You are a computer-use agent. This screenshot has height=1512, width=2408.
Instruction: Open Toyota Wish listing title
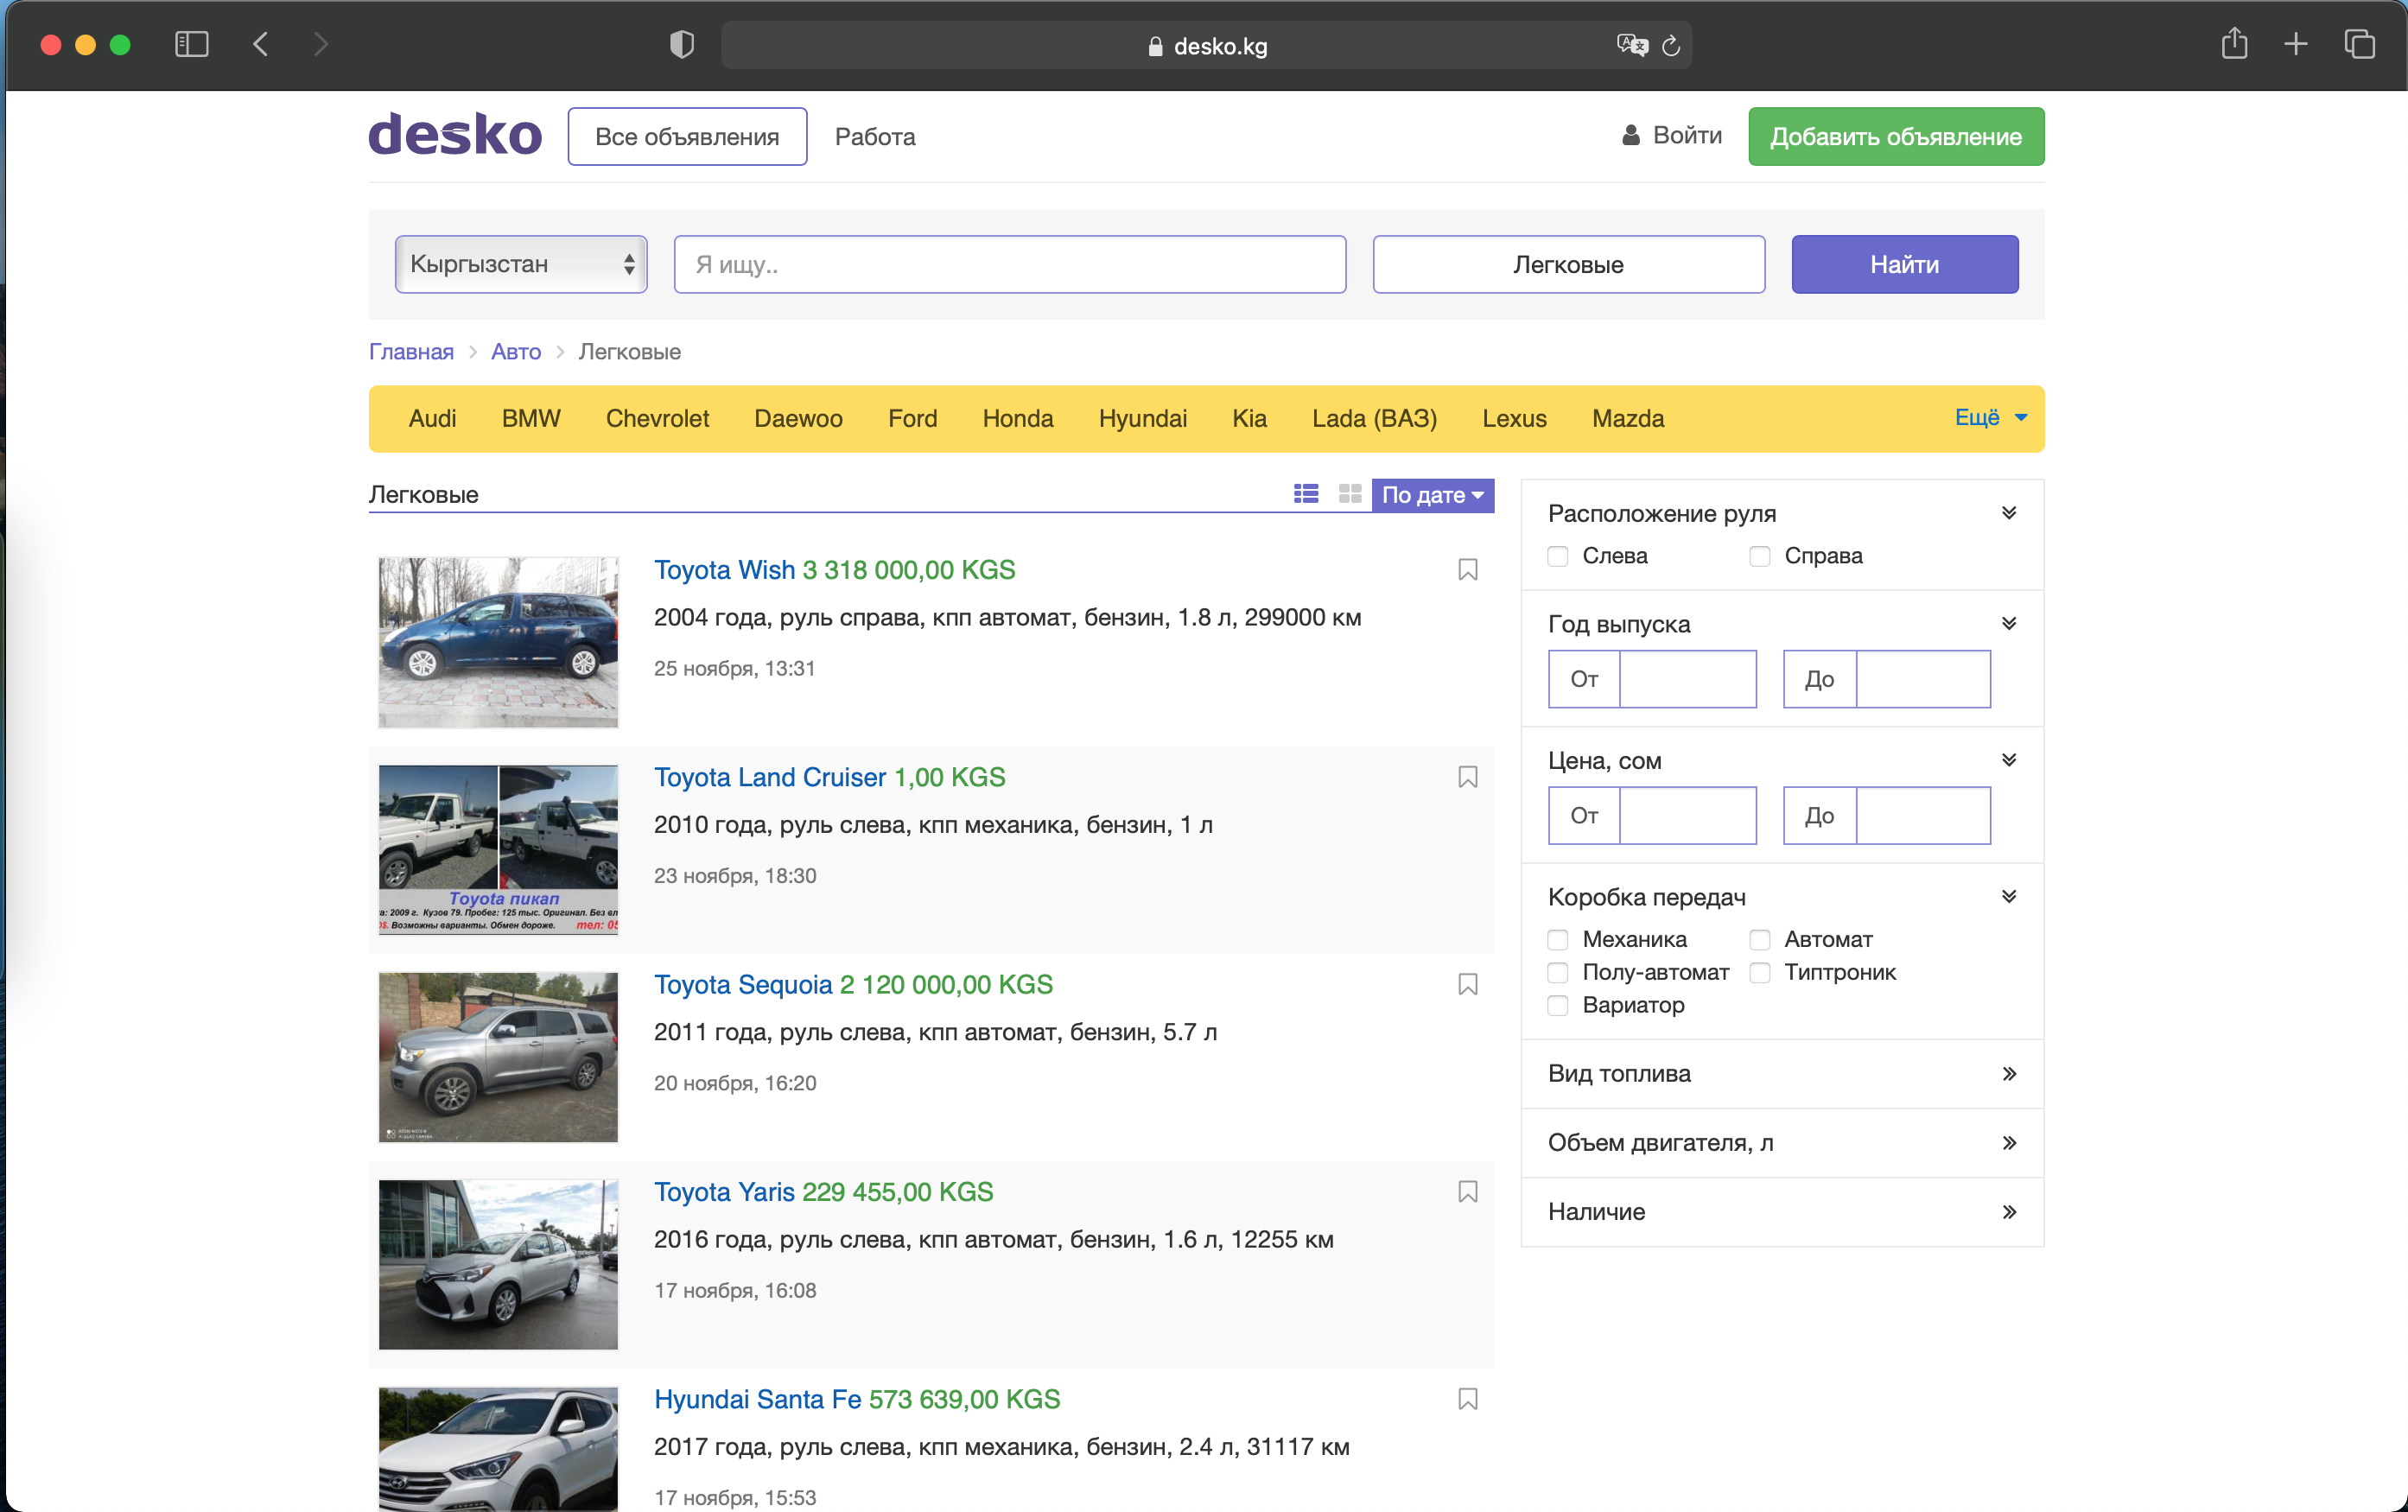point(724,570)
